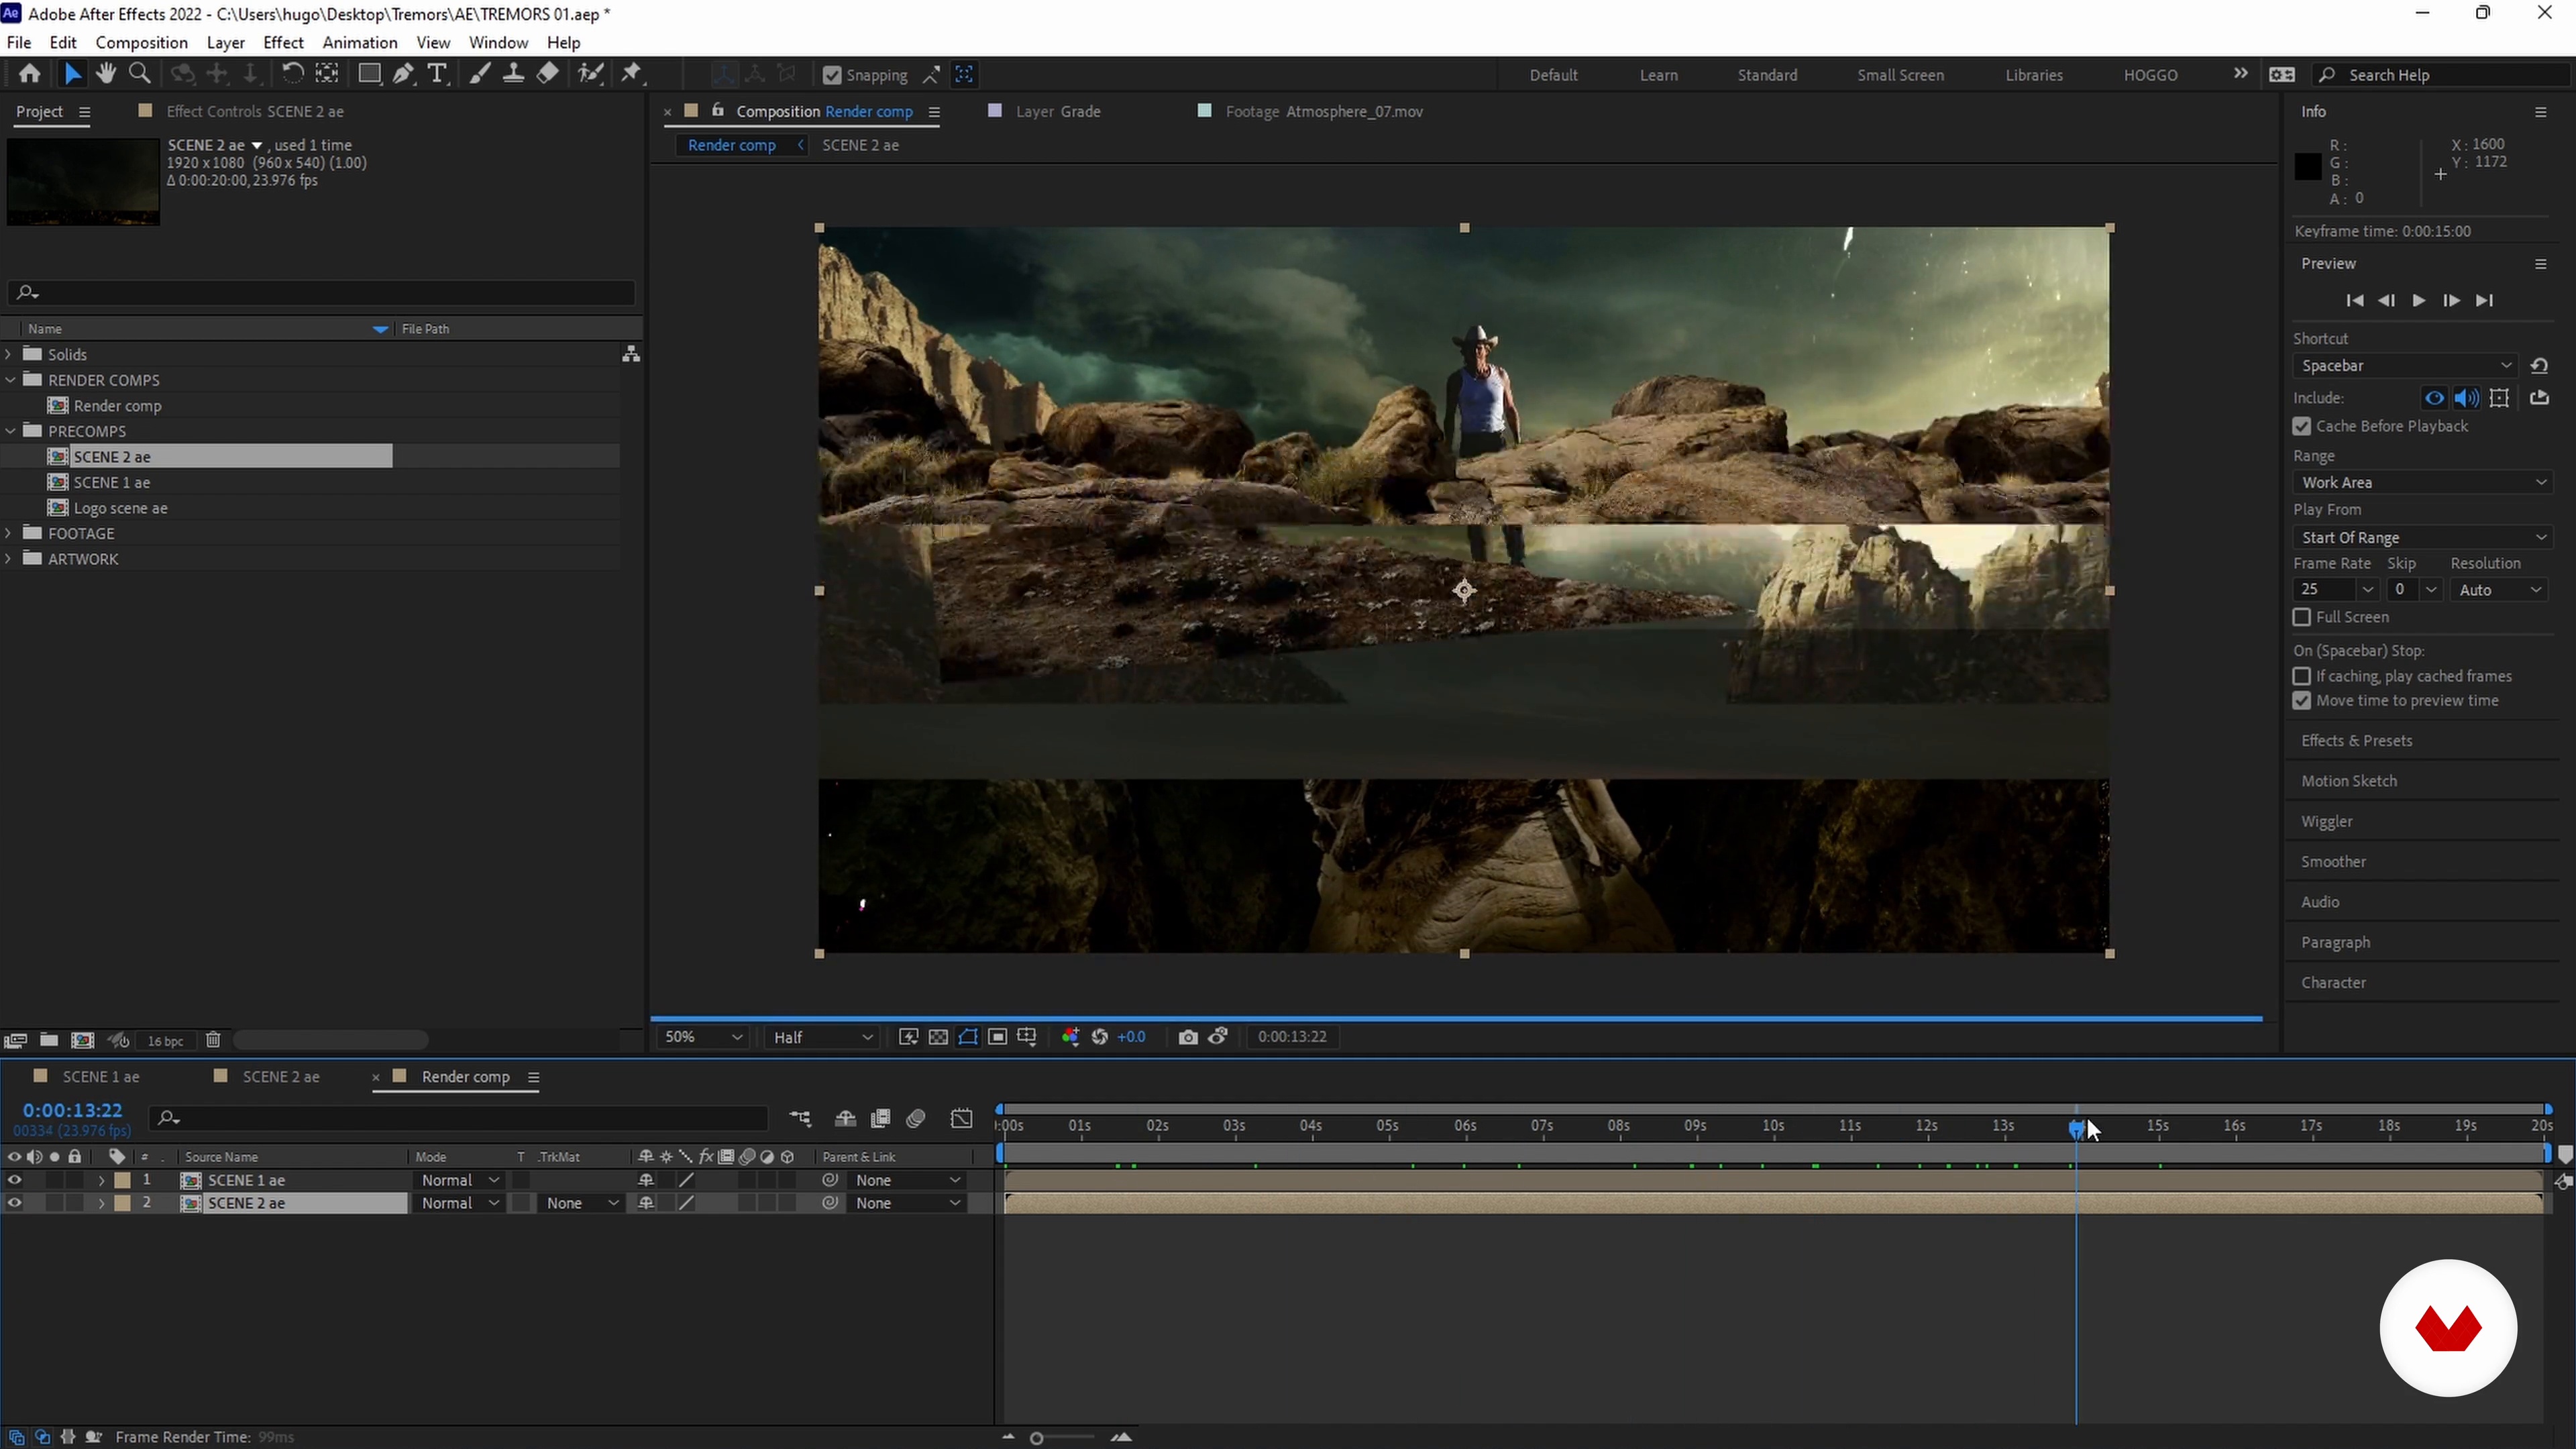Select the Pen tool

403,74
